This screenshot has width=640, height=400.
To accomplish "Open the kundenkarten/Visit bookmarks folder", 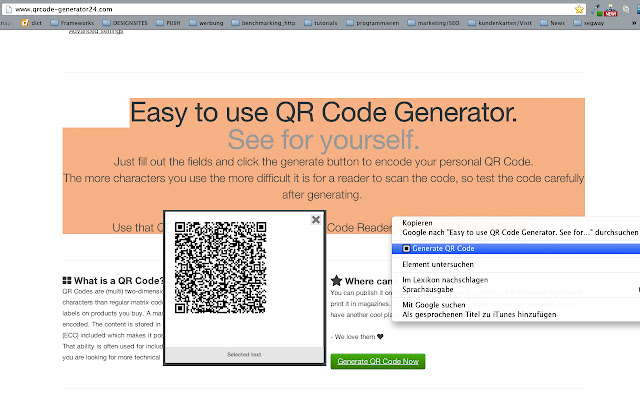I will point(500,23).
